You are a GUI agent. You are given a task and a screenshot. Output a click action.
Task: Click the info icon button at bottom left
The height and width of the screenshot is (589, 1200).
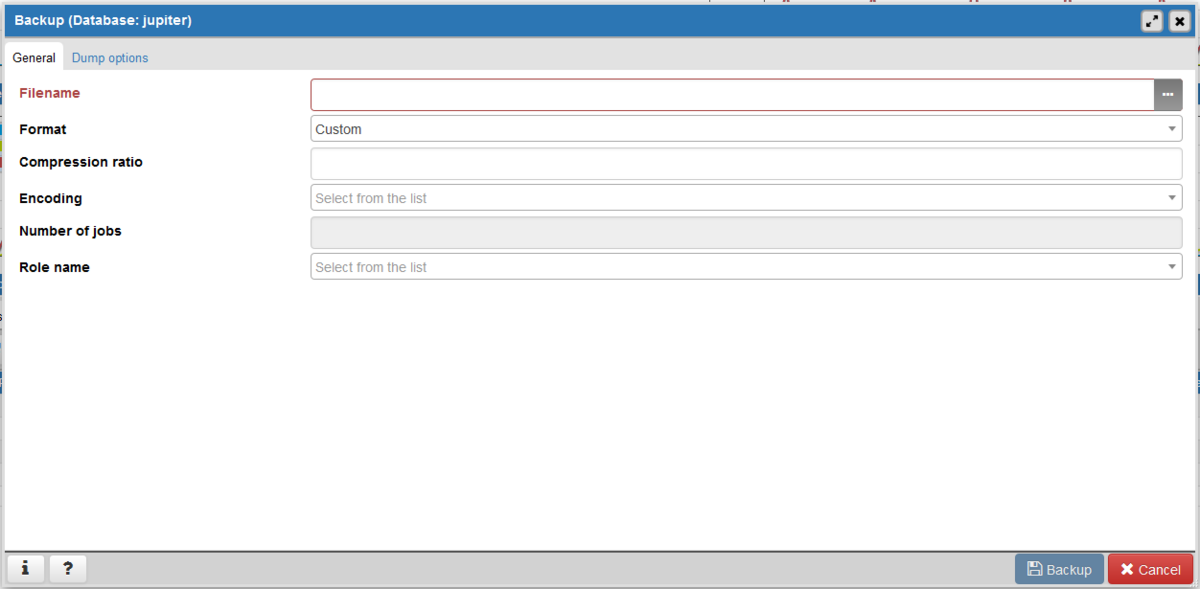[x=25, y=569]
